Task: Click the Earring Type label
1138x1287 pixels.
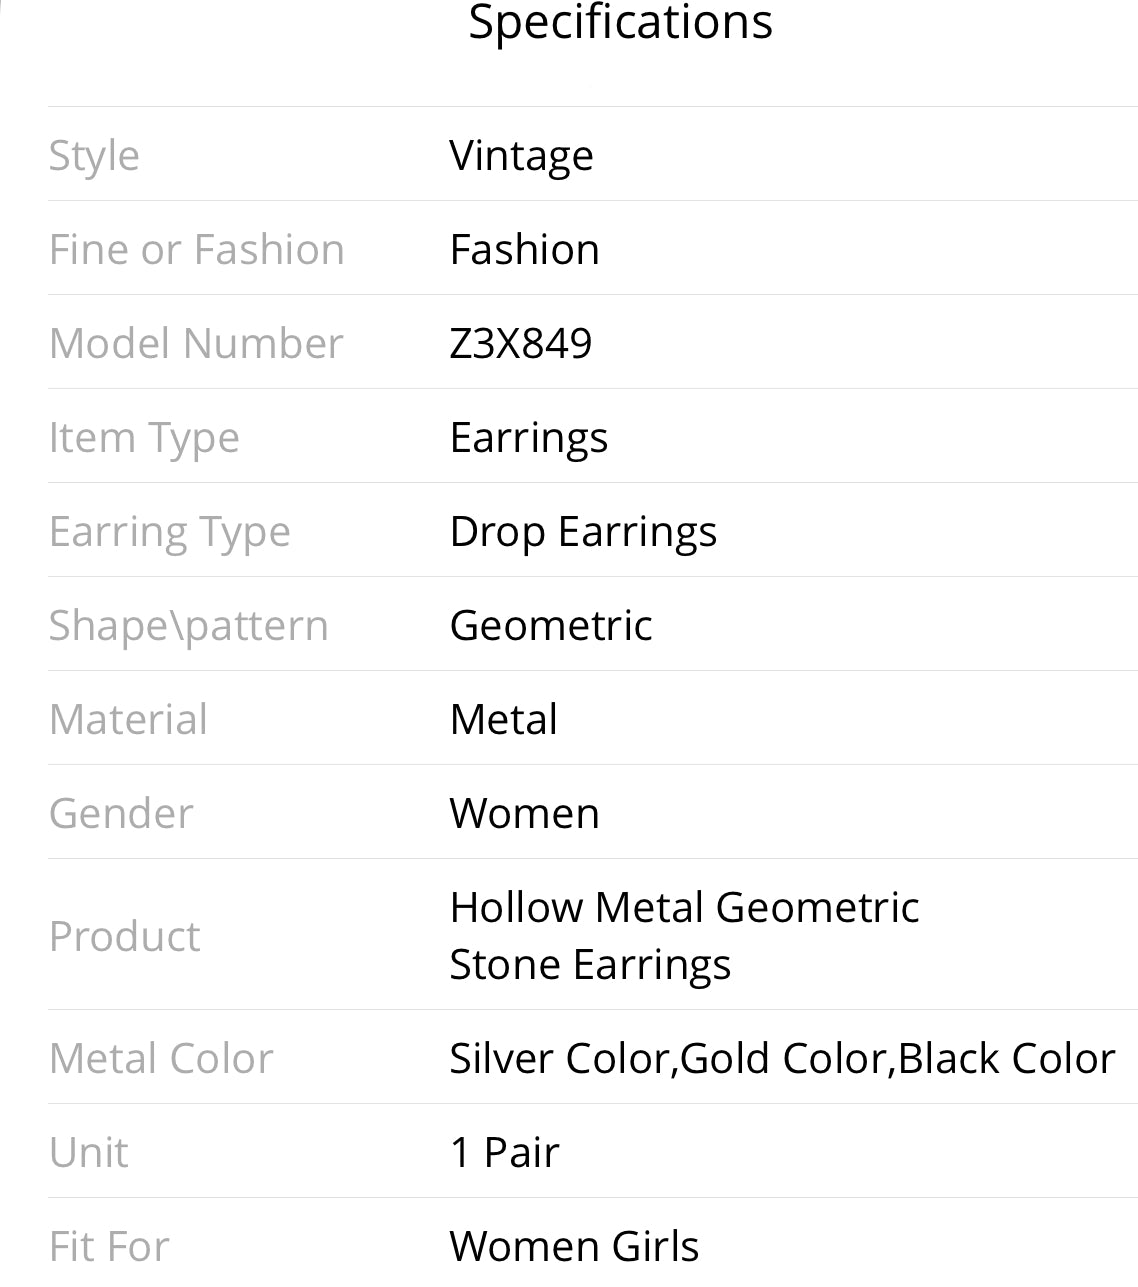Action: point(169,532)
